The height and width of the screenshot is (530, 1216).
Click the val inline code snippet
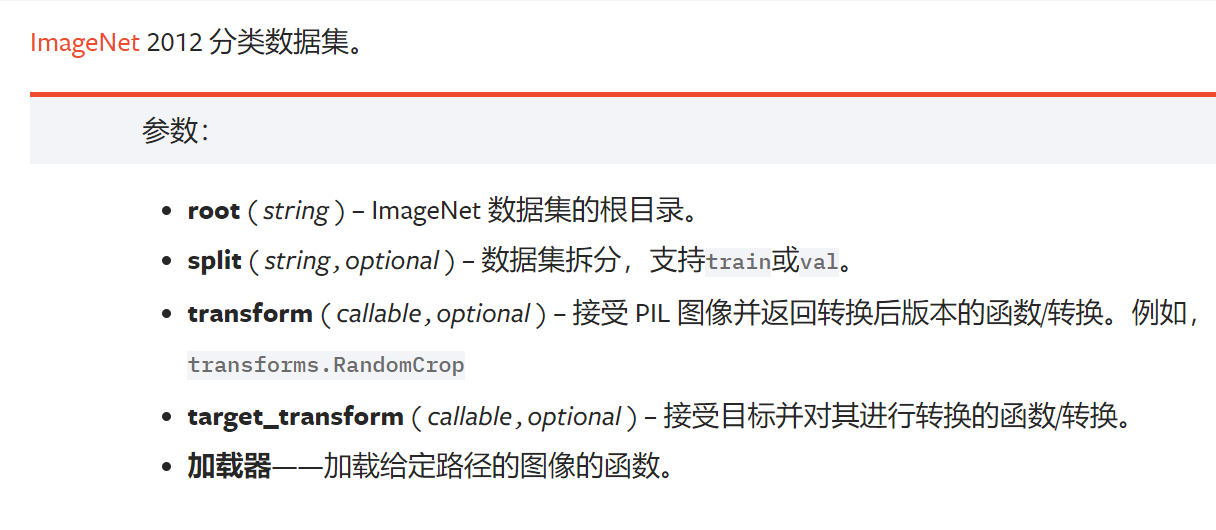tap(819, 262)
